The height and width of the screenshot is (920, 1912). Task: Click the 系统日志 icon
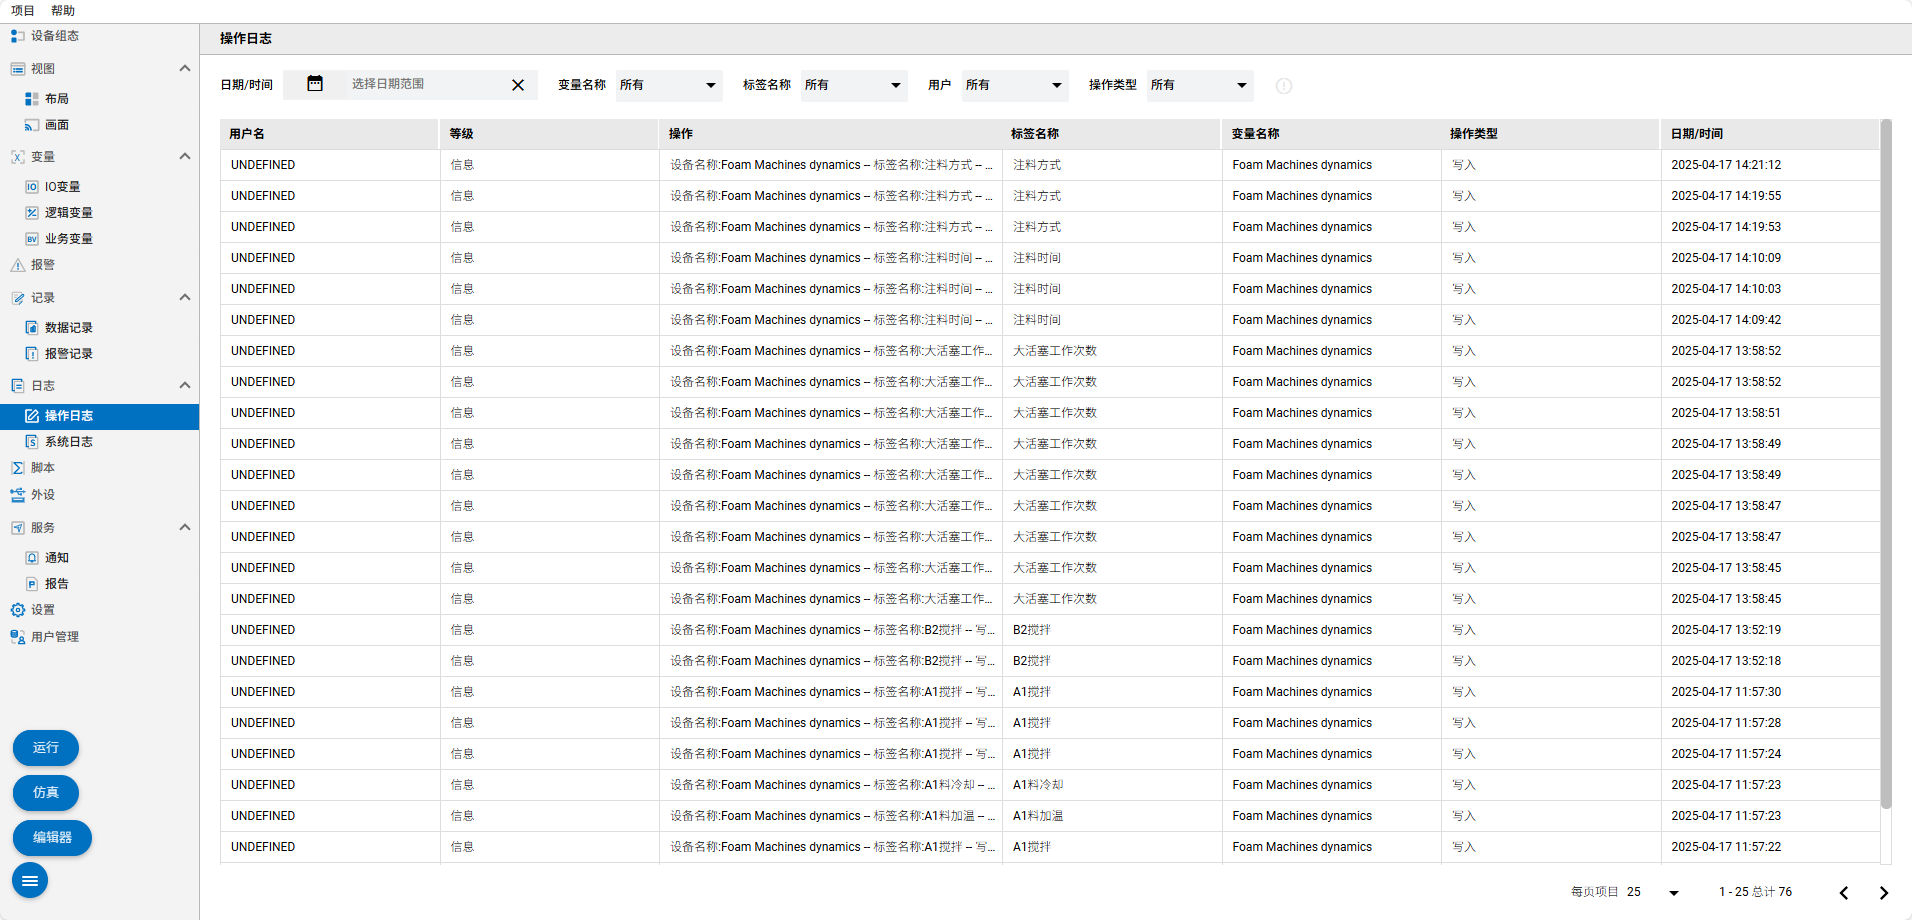[x=32, y=442]
